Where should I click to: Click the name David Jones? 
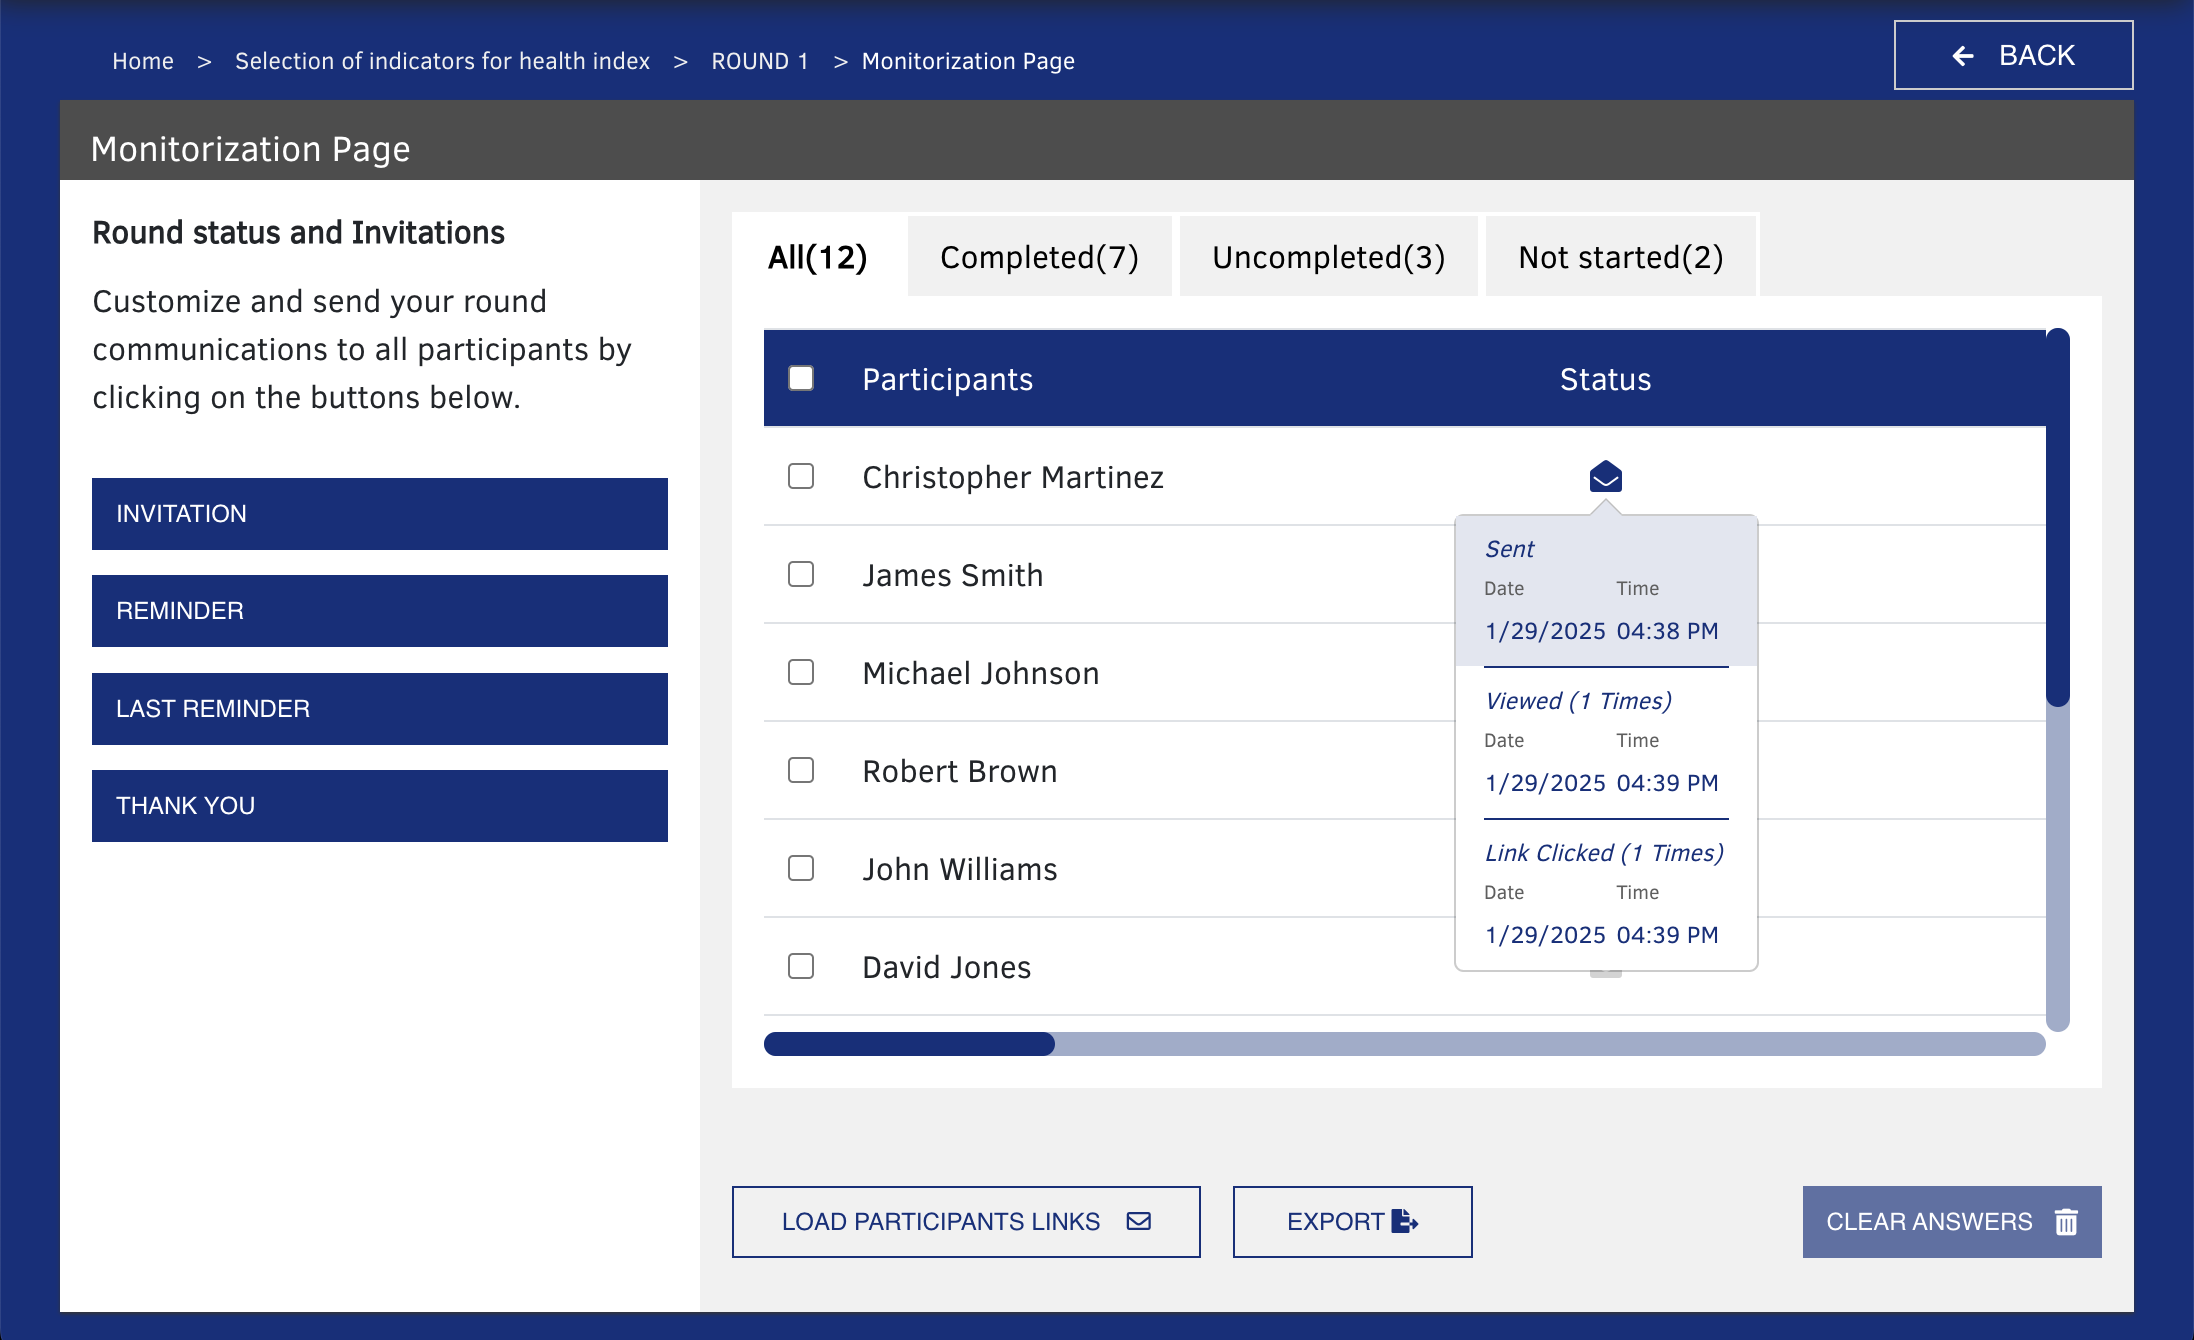[x=946, y=967]
